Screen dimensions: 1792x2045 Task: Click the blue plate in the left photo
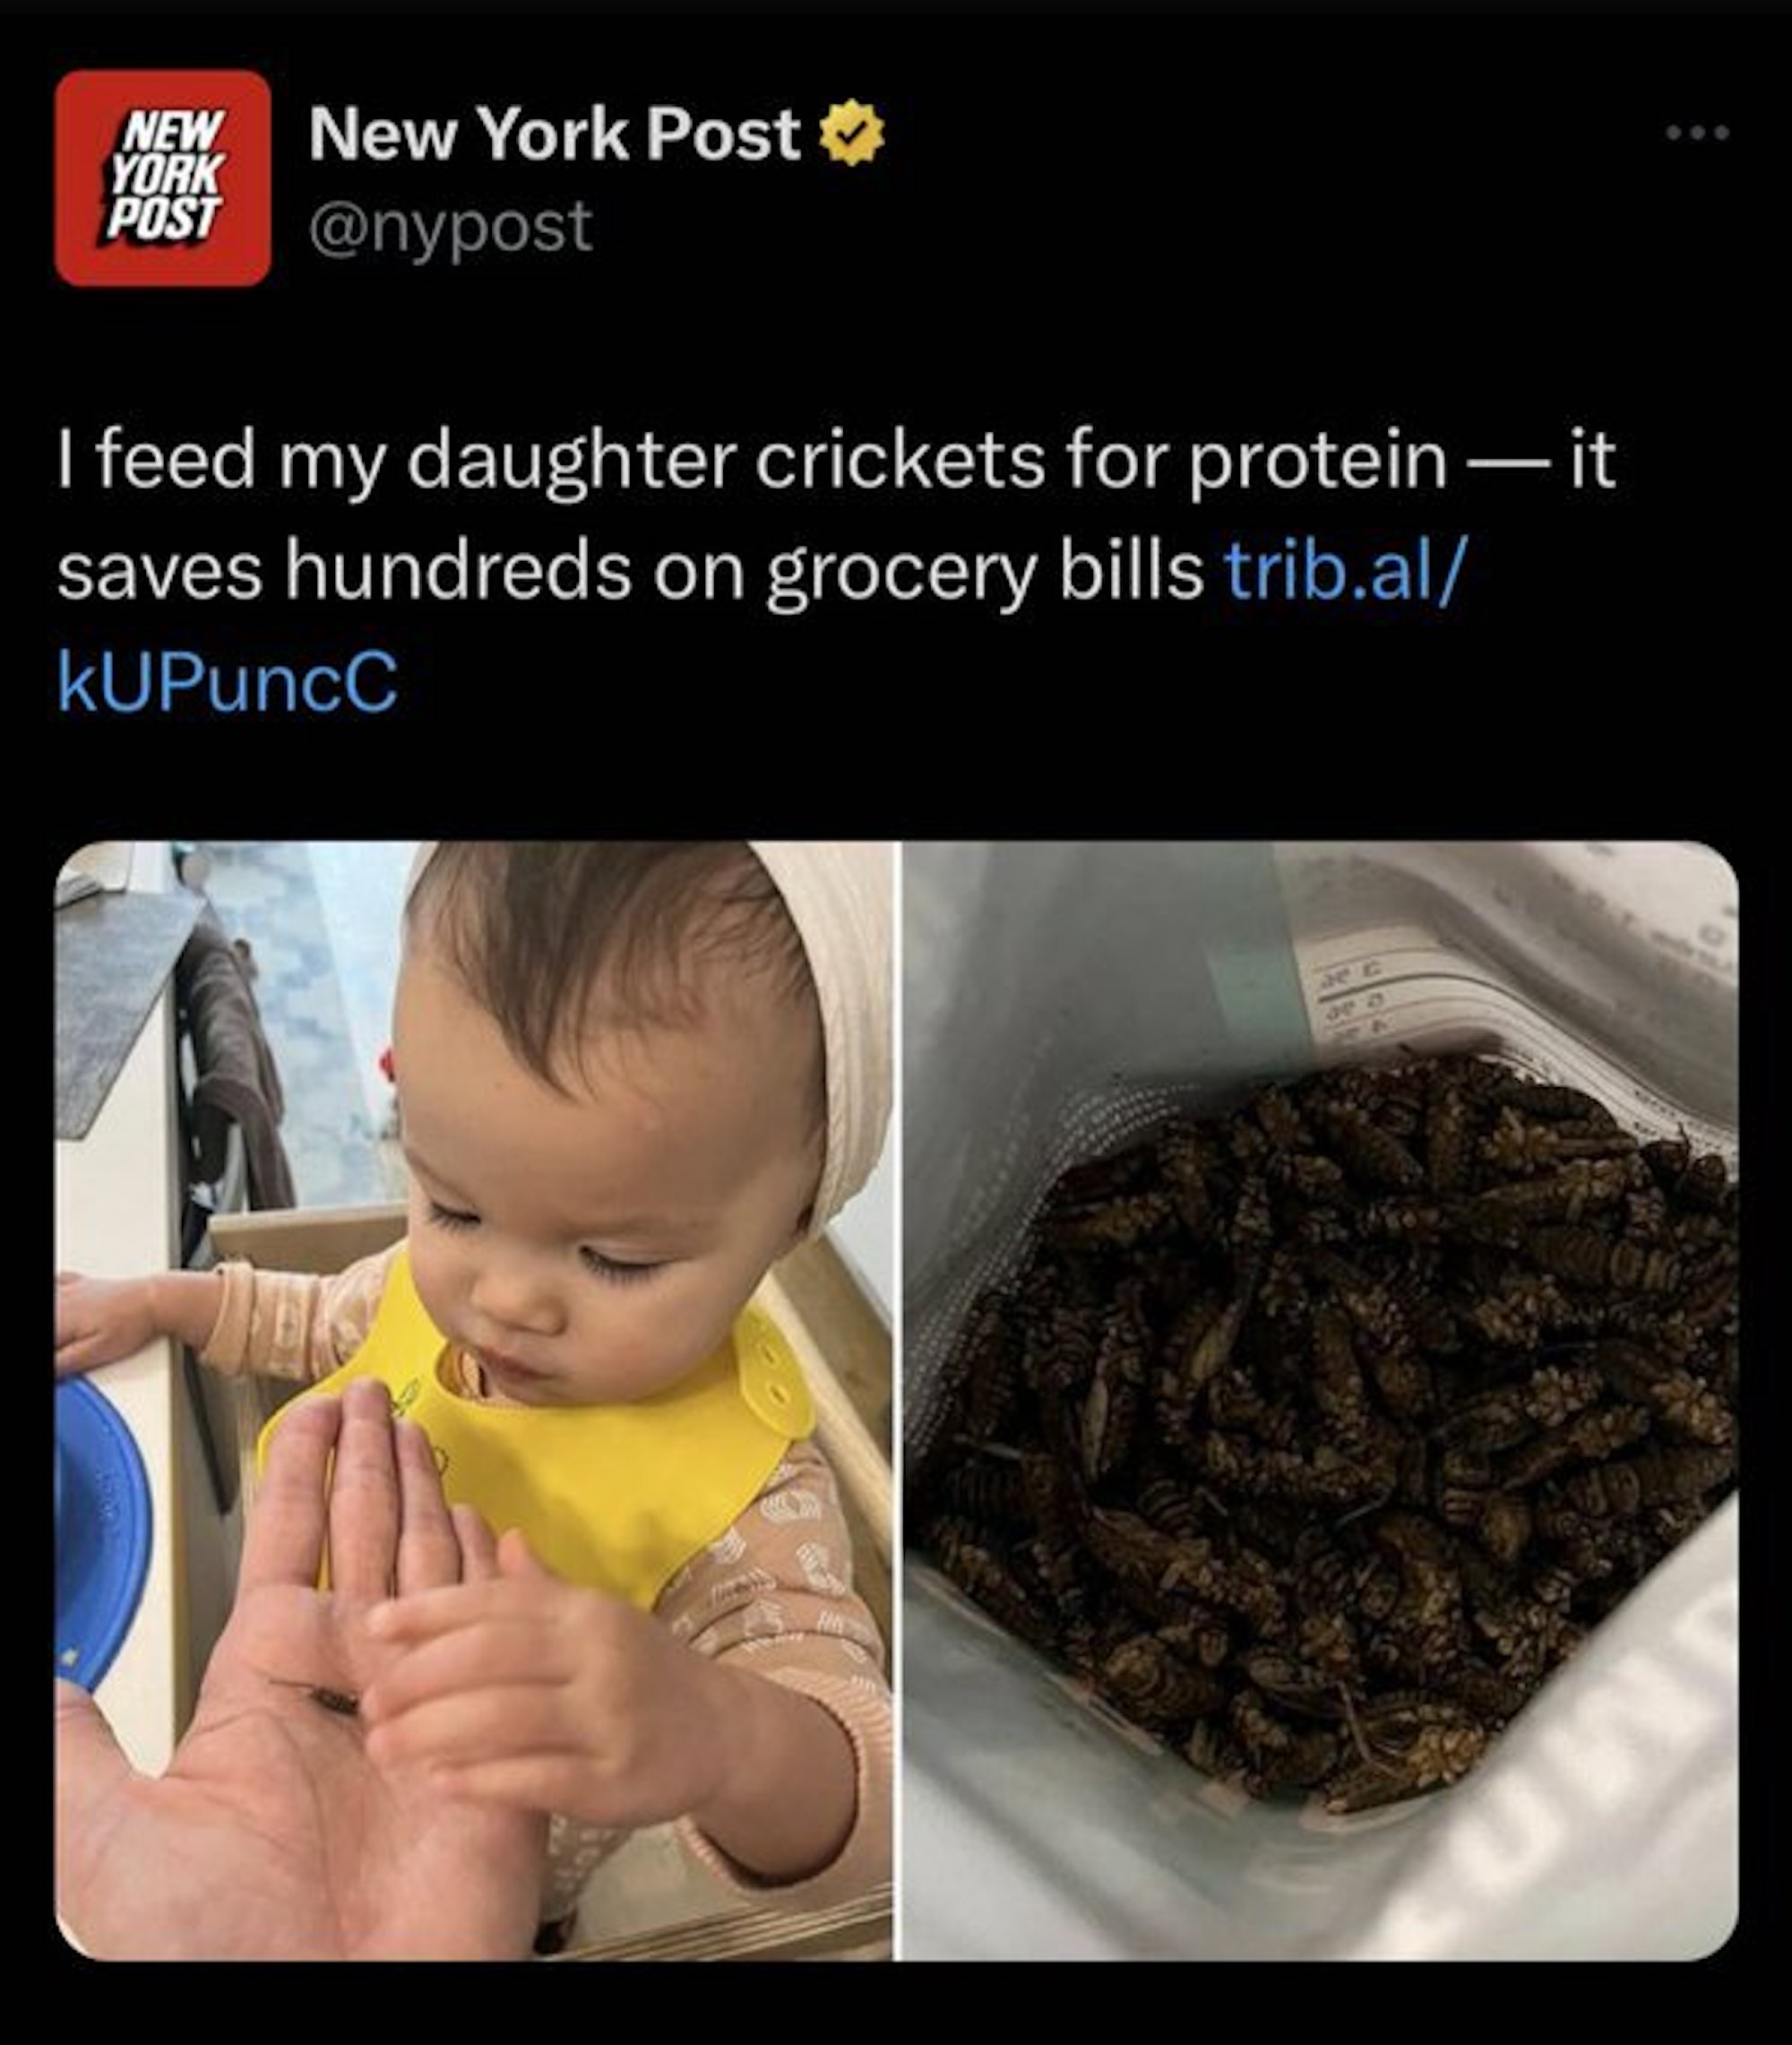coord(100,1530)
